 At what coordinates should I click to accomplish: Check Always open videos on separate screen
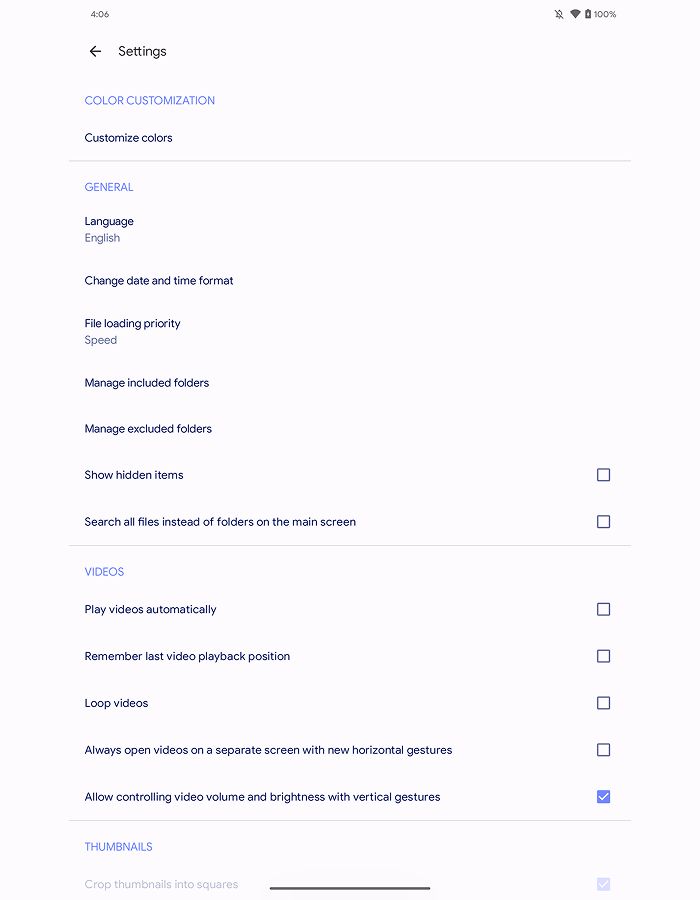[x=603, y=750]
